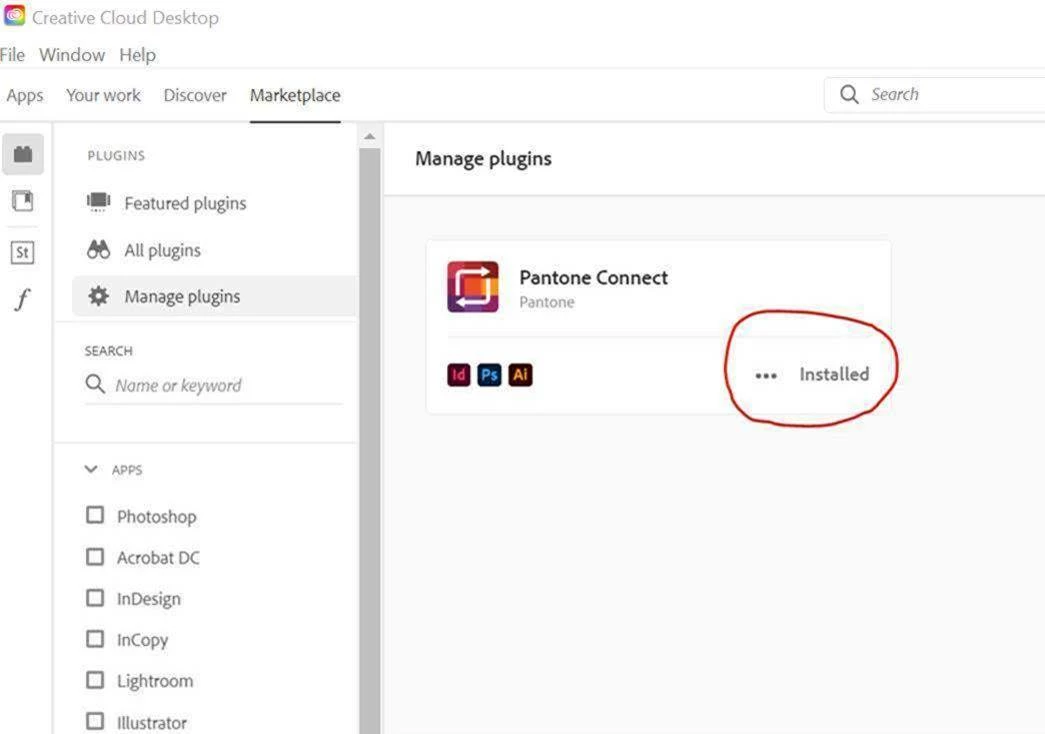Open the Pantone Connect plugin title

point(593,277)
